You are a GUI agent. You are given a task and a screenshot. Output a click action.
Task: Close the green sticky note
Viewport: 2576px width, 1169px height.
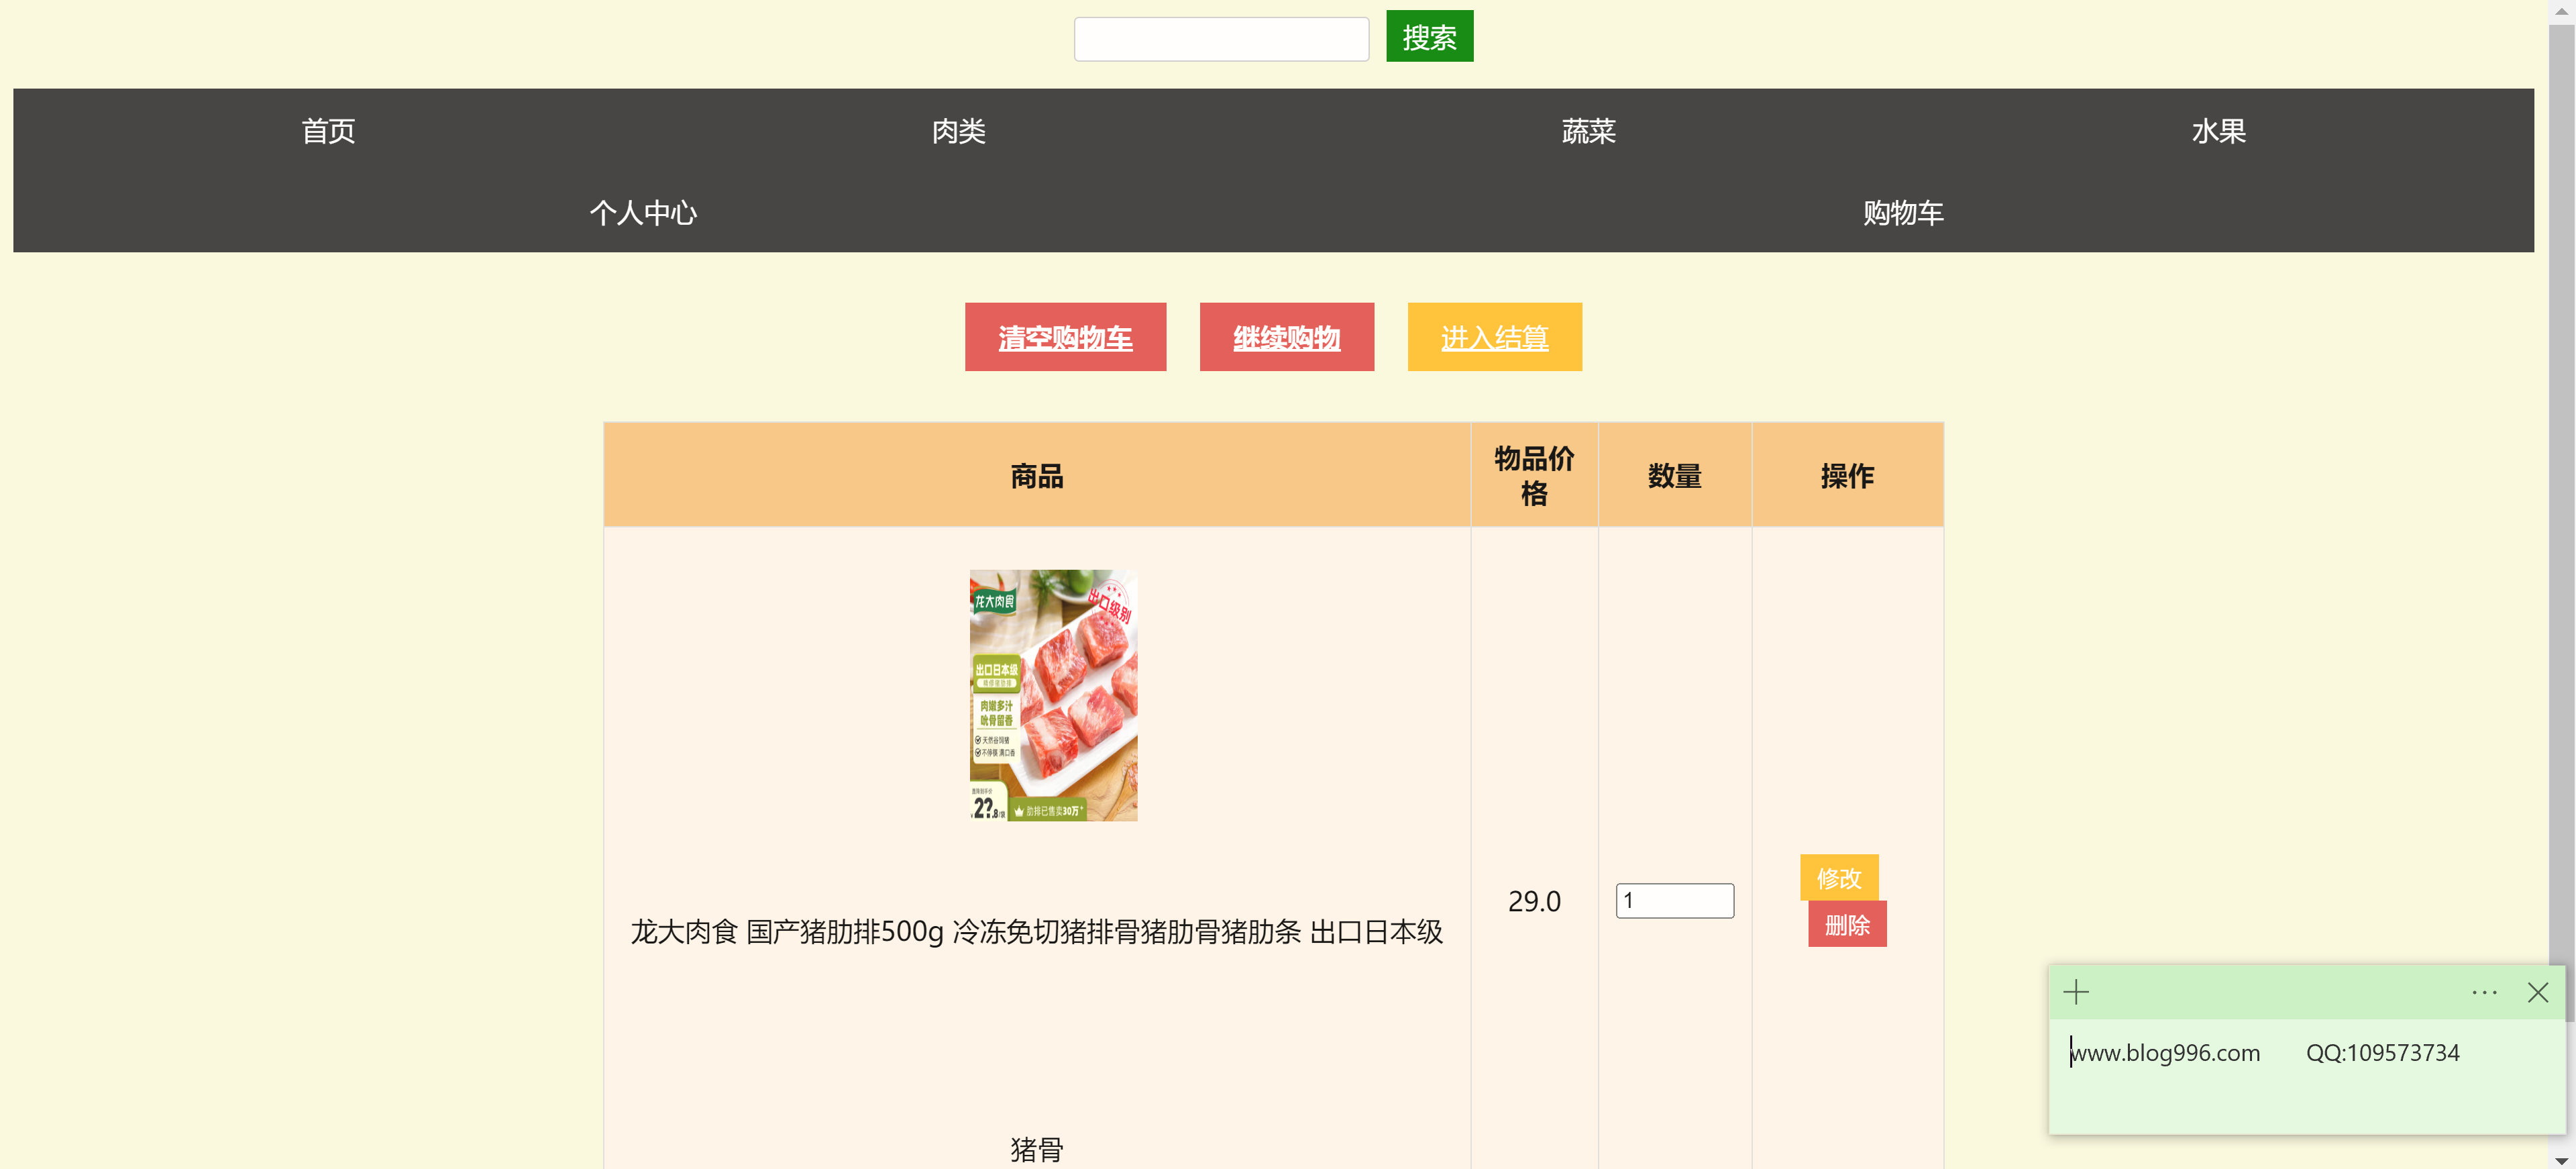[2537, 992]
